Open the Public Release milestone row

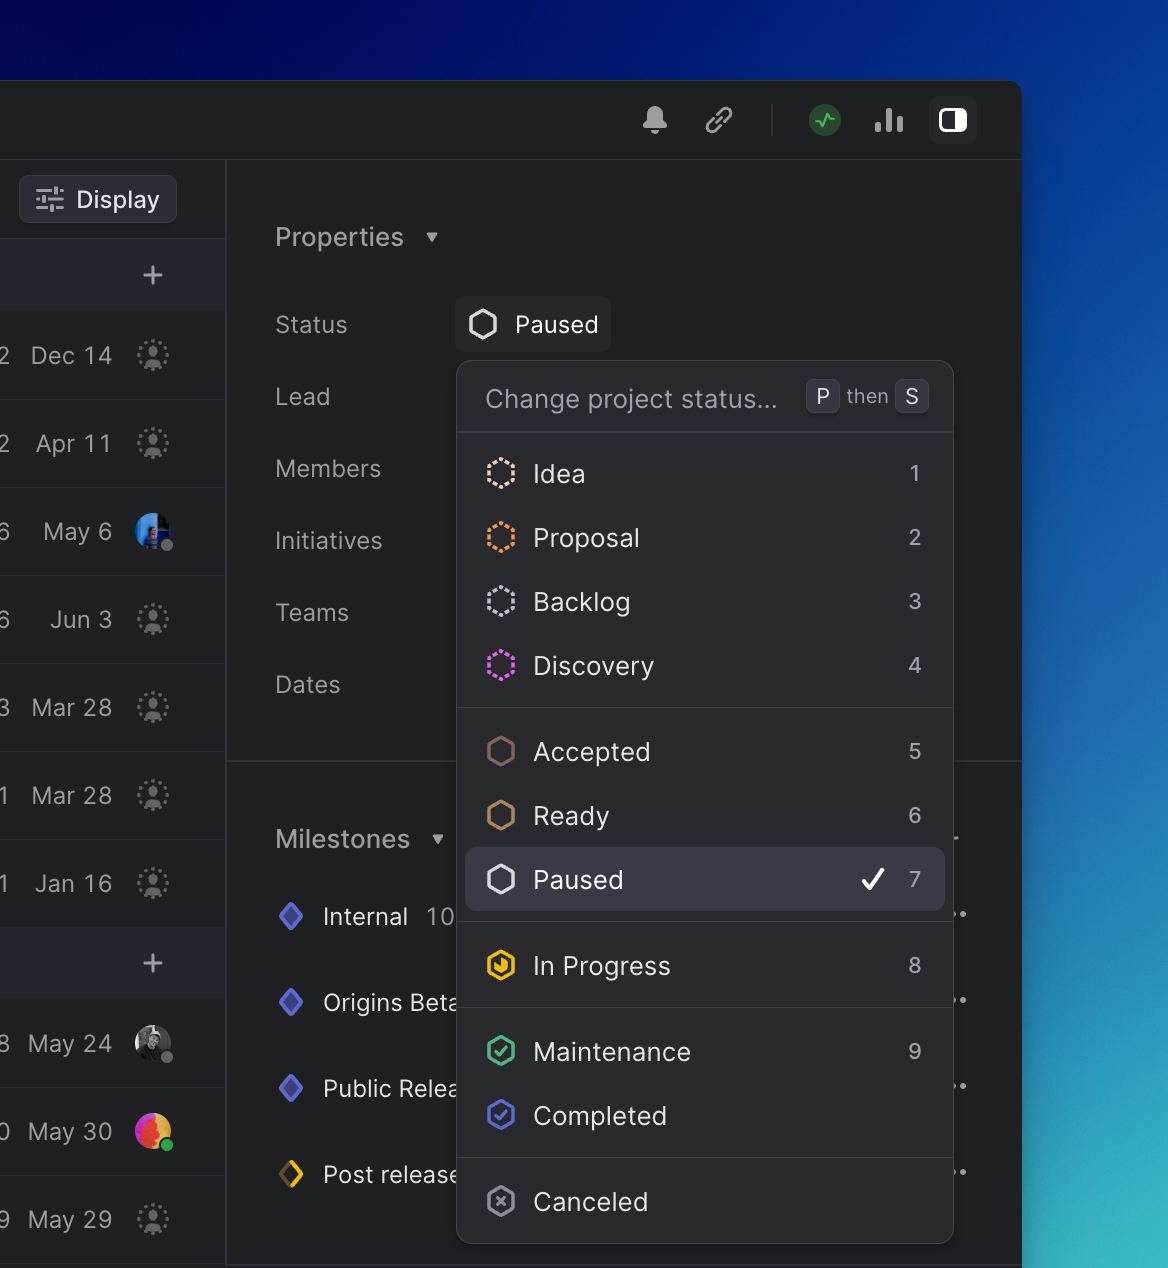click(366, 1088)
